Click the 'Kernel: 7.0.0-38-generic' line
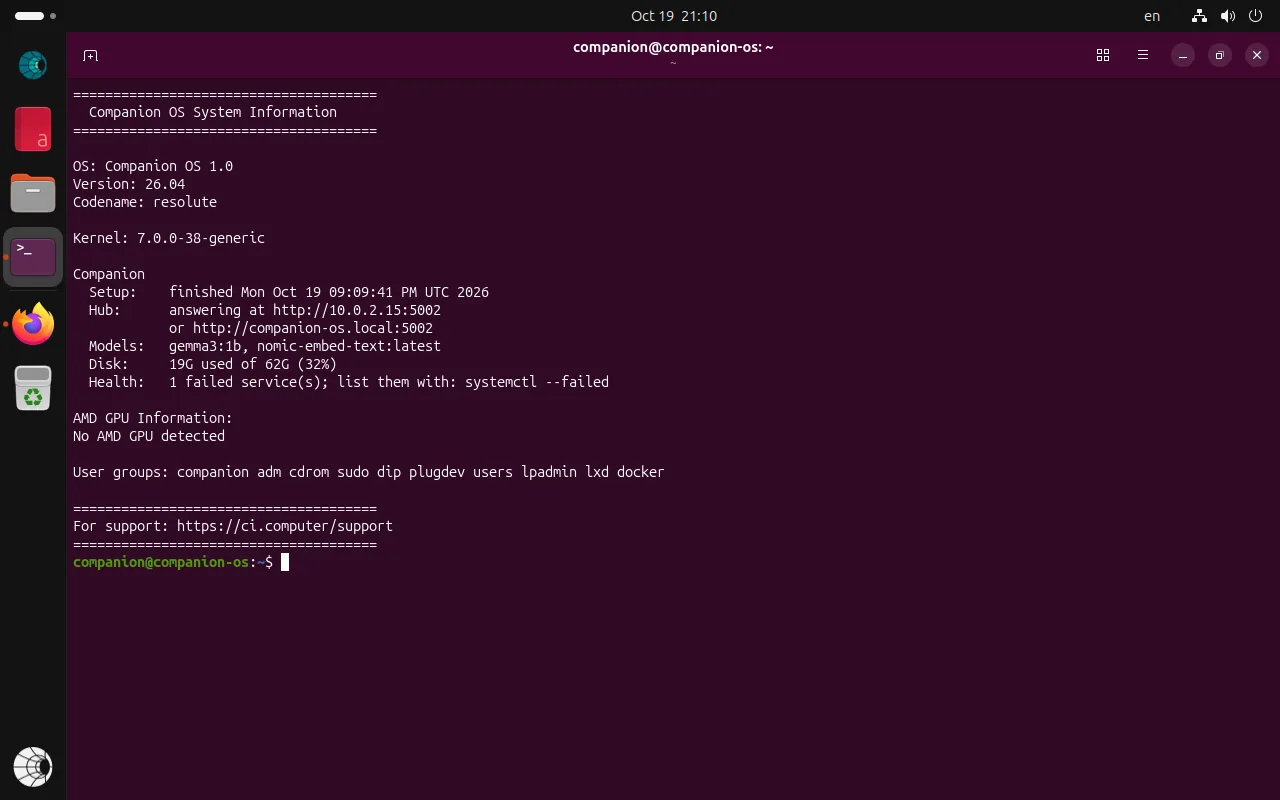The height and width of the screenshot is (800, 1280). [x=169, y=238]
